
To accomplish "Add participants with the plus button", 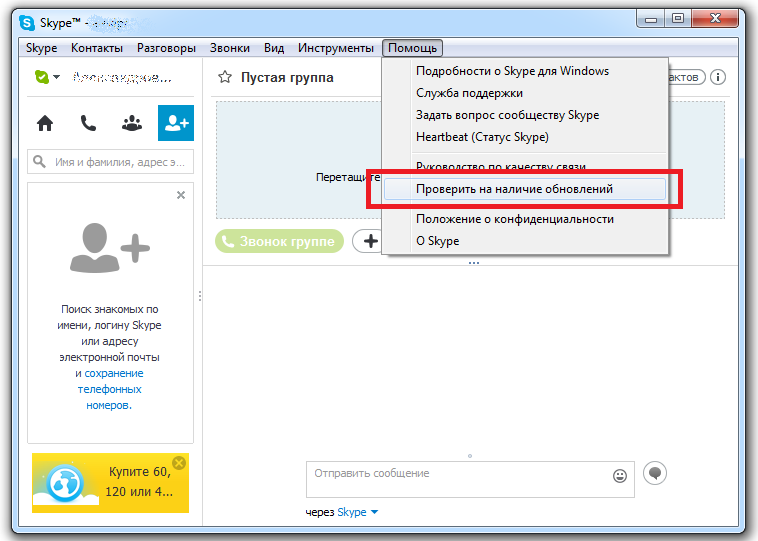I will tap(367, 241).
